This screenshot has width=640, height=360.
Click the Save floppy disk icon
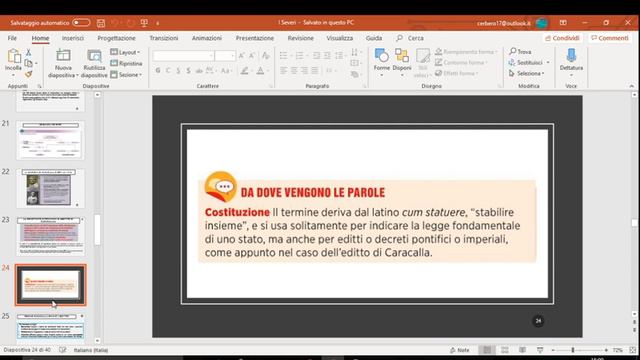[x=101, y=23]
